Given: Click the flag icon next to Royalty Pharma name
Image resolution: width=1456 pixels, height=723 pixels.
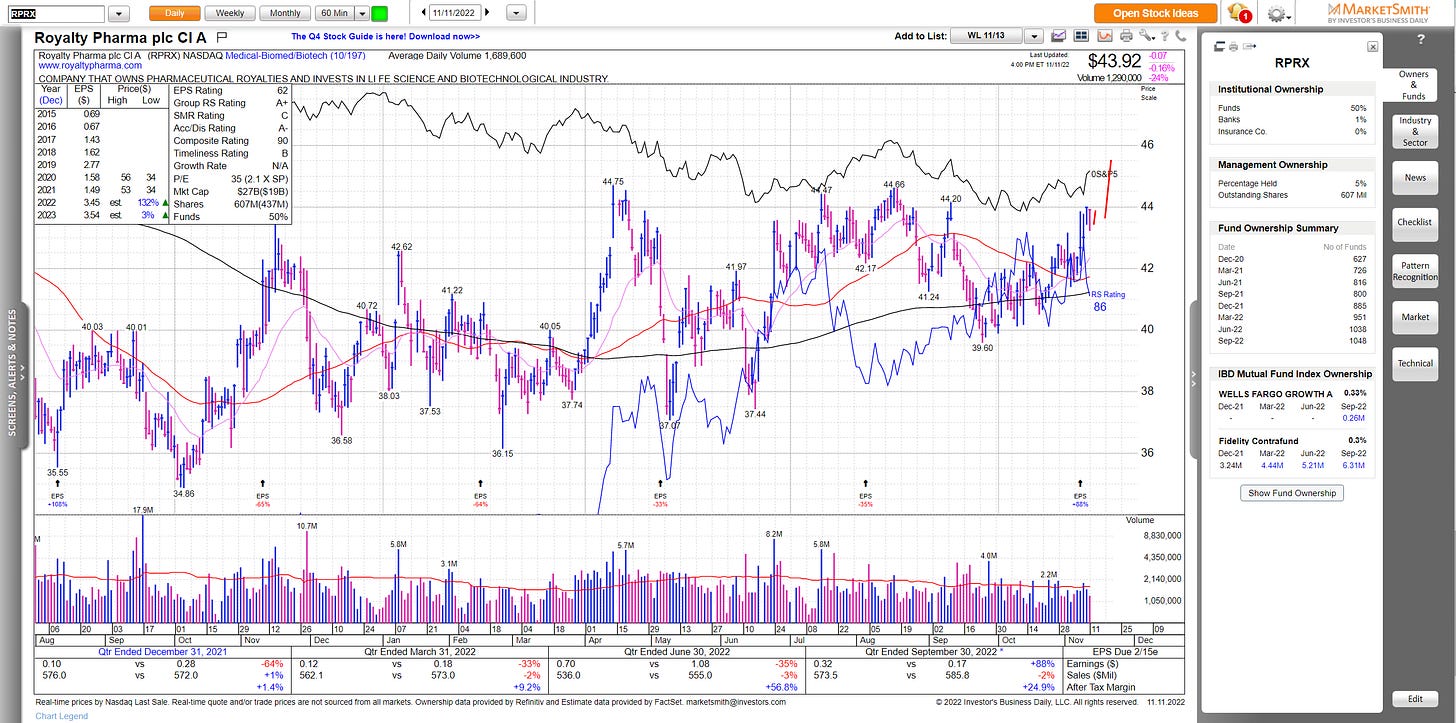Looking at the screenshot, I should 221,37.
